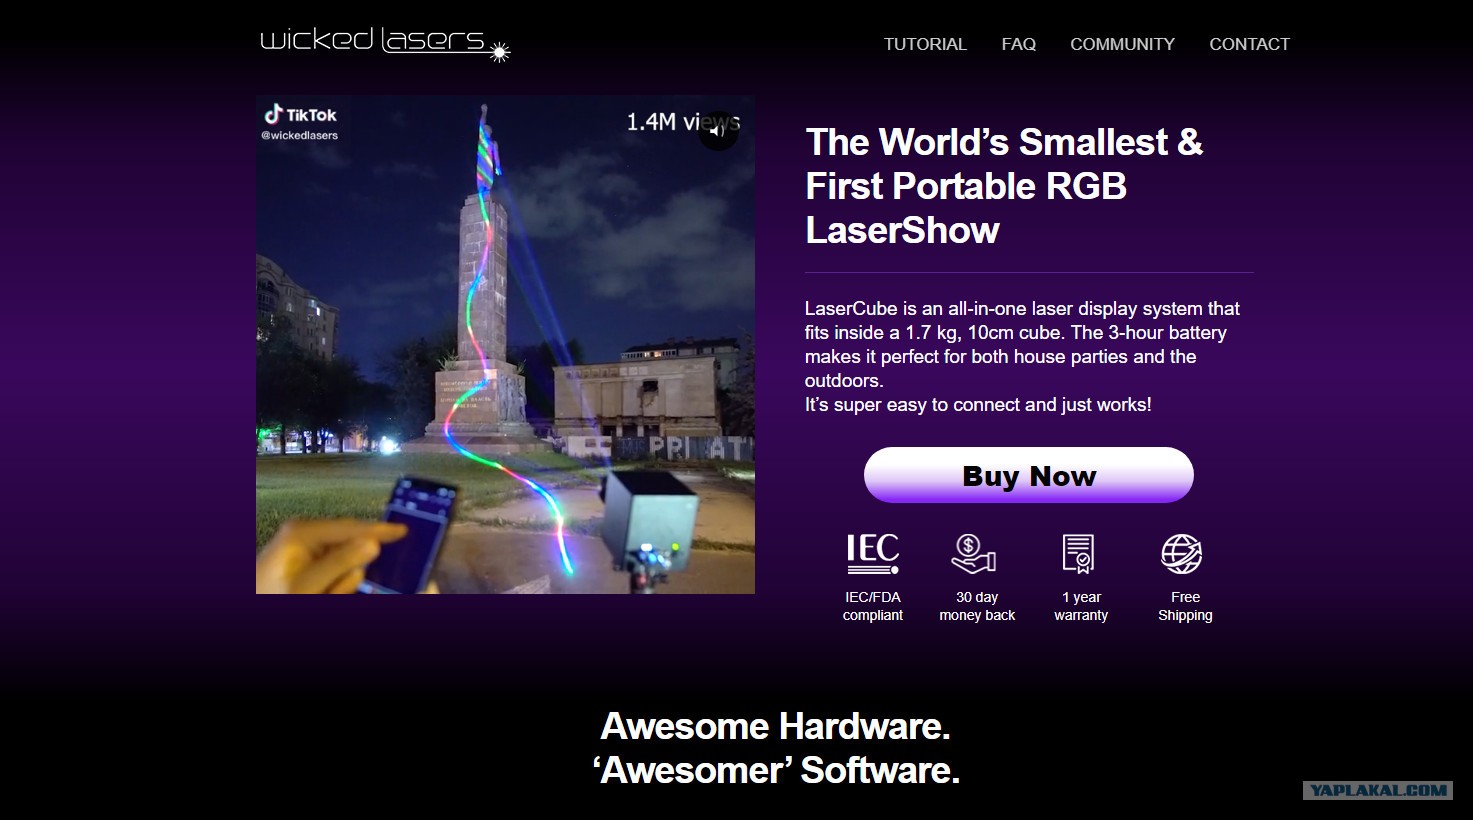Click the TikTok logo on video

coord(300,115)
